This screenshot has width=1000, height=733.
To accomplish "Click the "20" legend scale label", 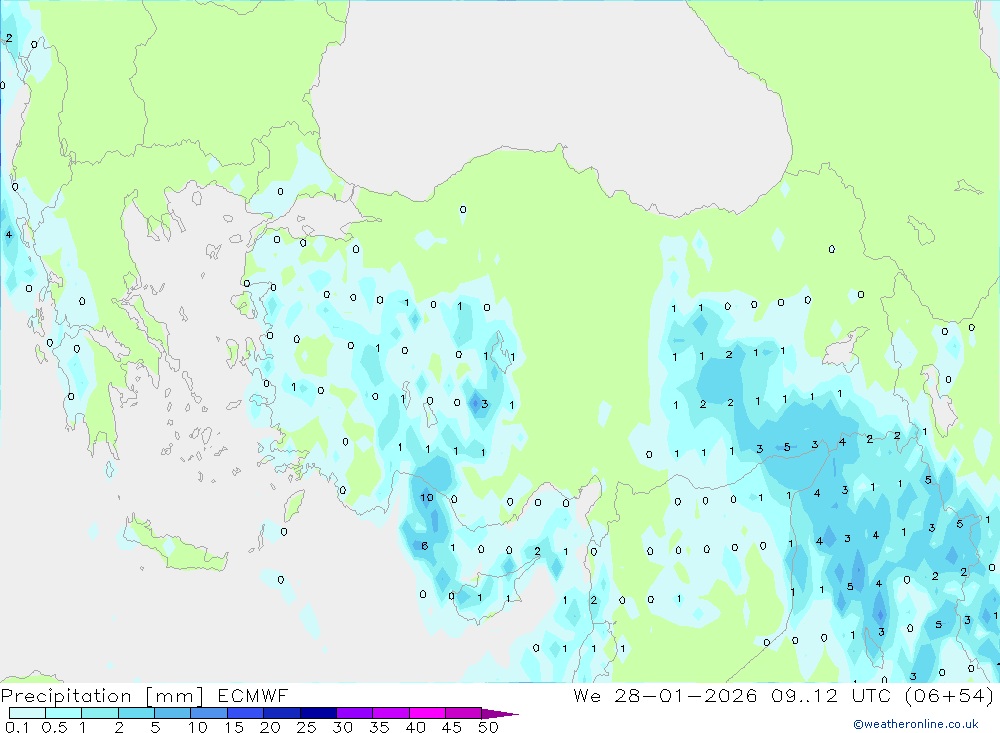I will [x=270, y=727].
